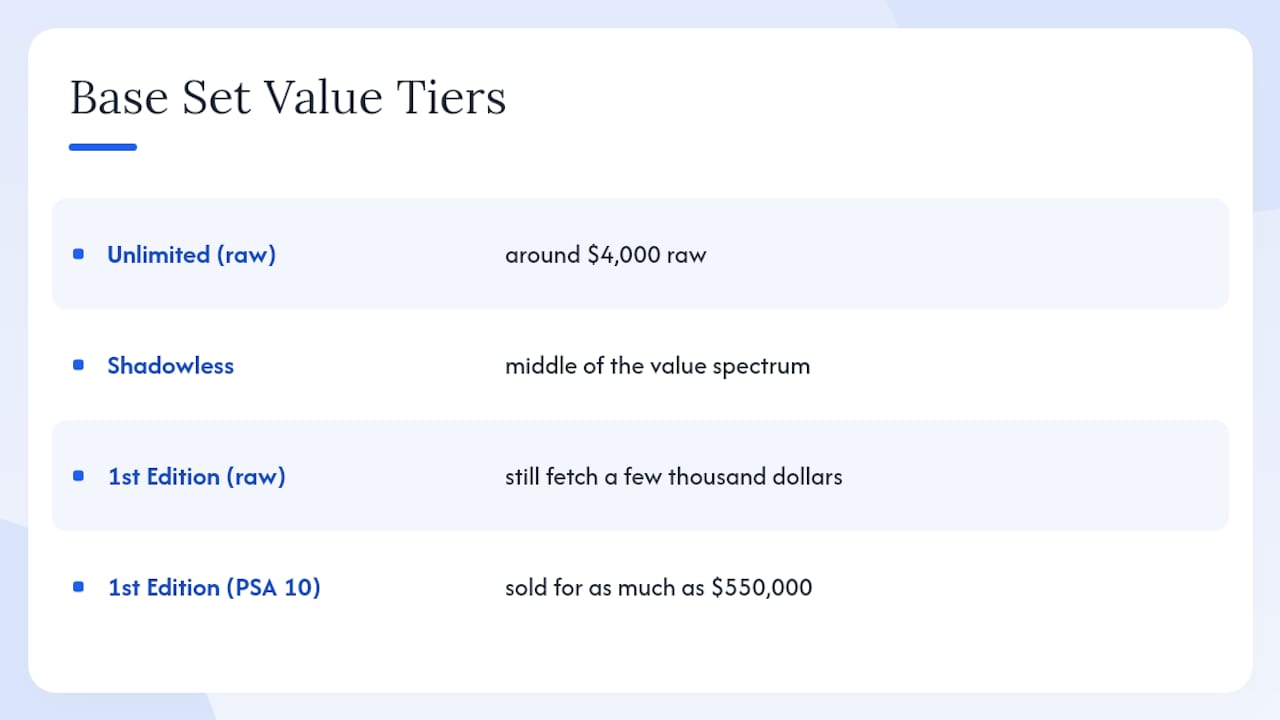The width and height of the screenshot is (1280, 720).
Task: Click 'middle of the value spectrum' text
Action: point(657,366)
